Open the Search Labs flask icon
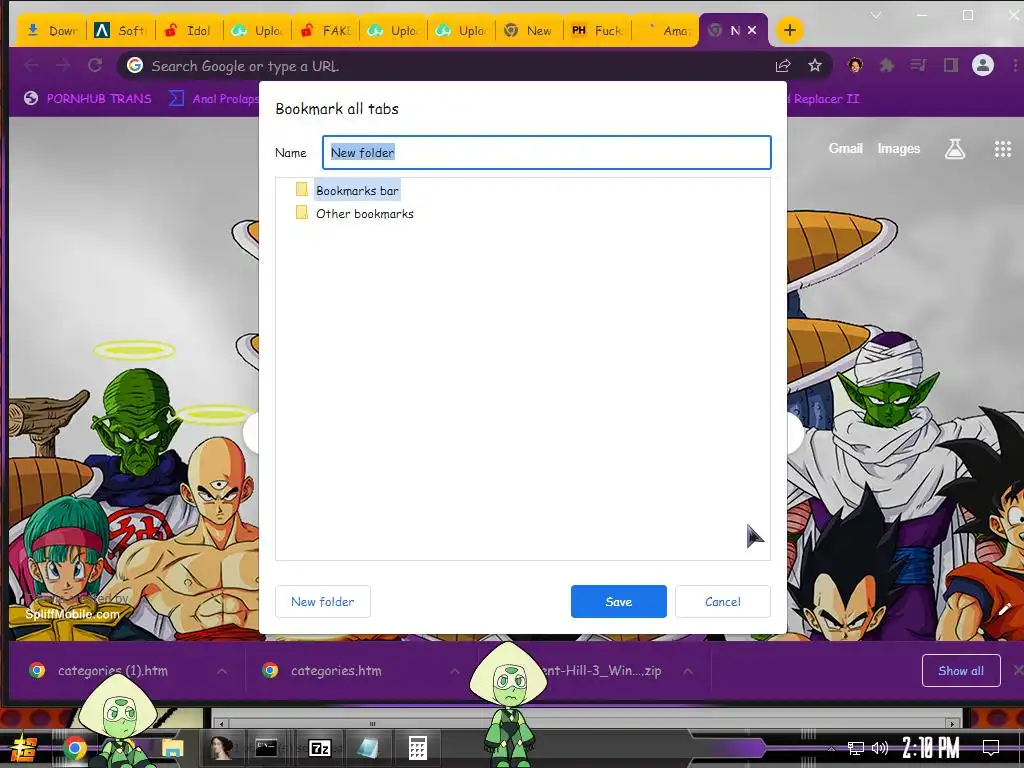Image resolution: width=1024 pixels, height=768 pixels. tap(955, 149)
